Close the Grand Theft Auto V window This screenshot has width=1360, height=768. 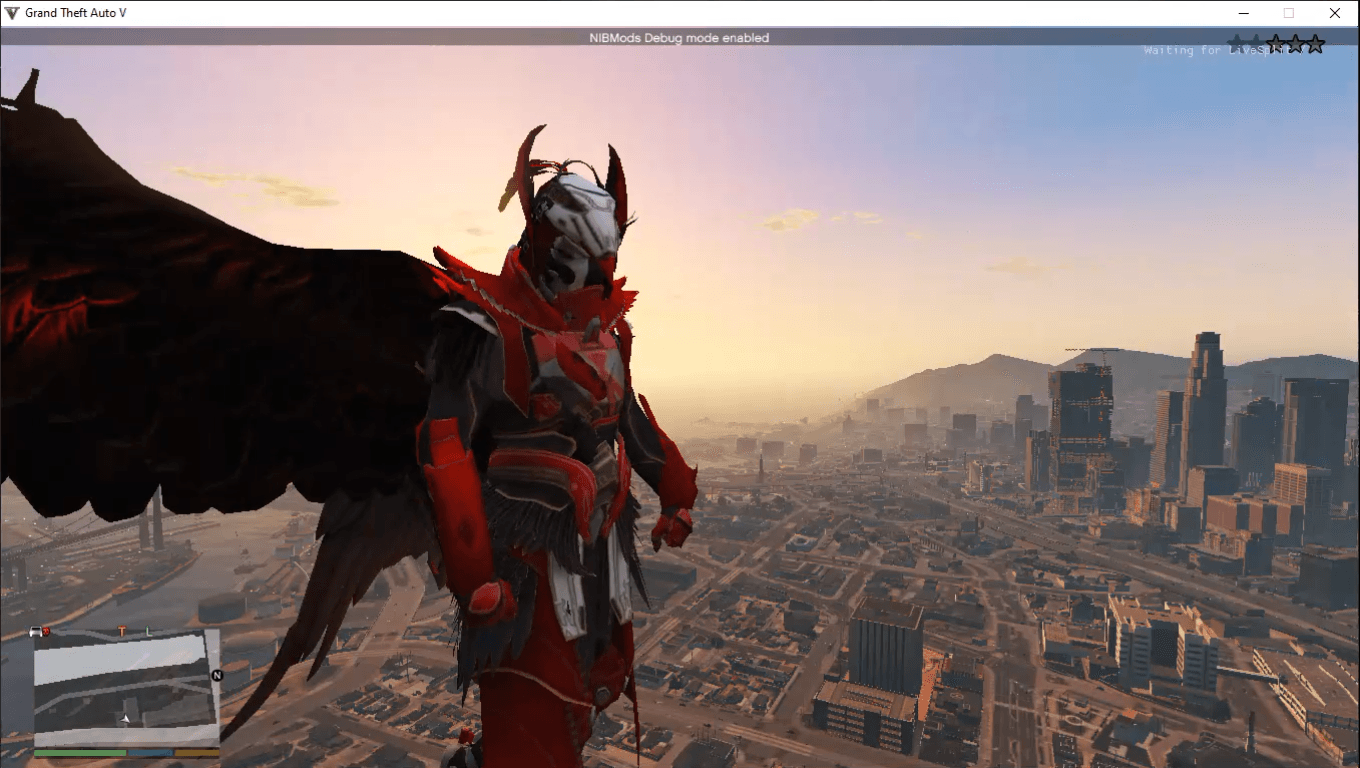click(1335, 13)
